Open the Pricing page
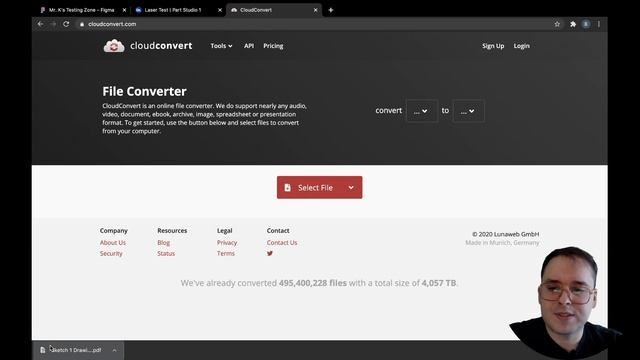640x360 pixels. coord(273,46)
